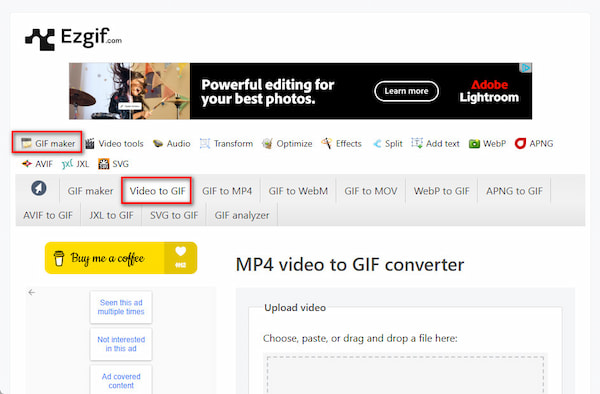Viewport: 600px width, 394px height.
Task: Open the SVG menu item
Action: pyautogui.click(x=113, y=164)
